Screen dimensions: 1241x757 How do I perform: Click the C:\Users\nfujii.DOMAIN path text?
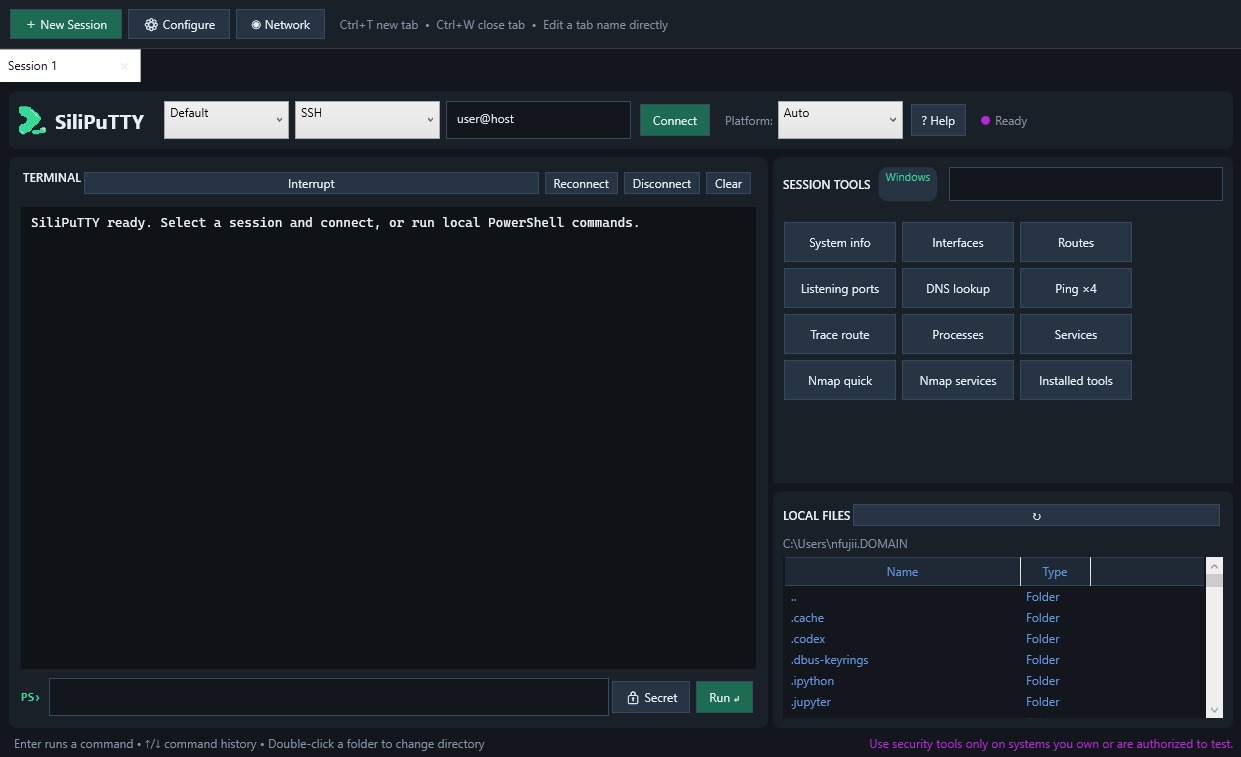click(845, 544)
